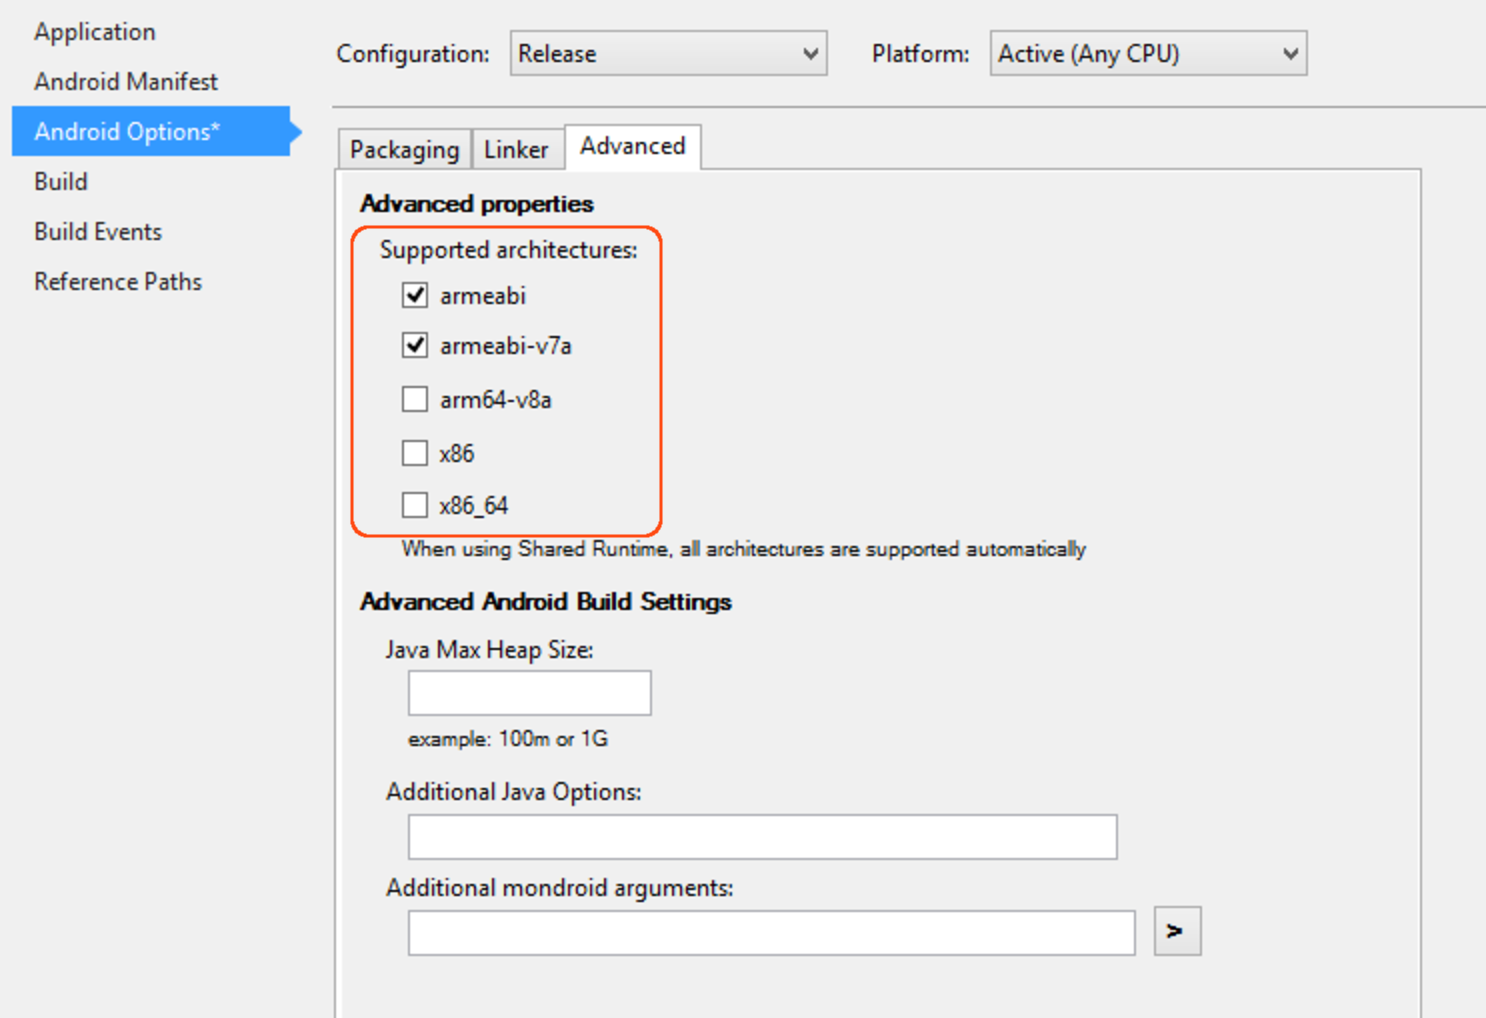Click the Additional Java Options text box
This screenshot has width=1486, height=1018.
tap(761, 837)
